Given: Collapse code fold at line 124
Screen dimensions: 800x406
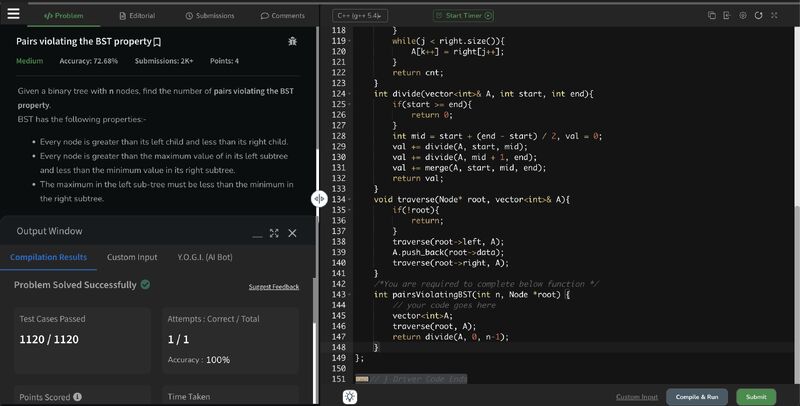Looking at the screenshot, I should tap(349, 94).
